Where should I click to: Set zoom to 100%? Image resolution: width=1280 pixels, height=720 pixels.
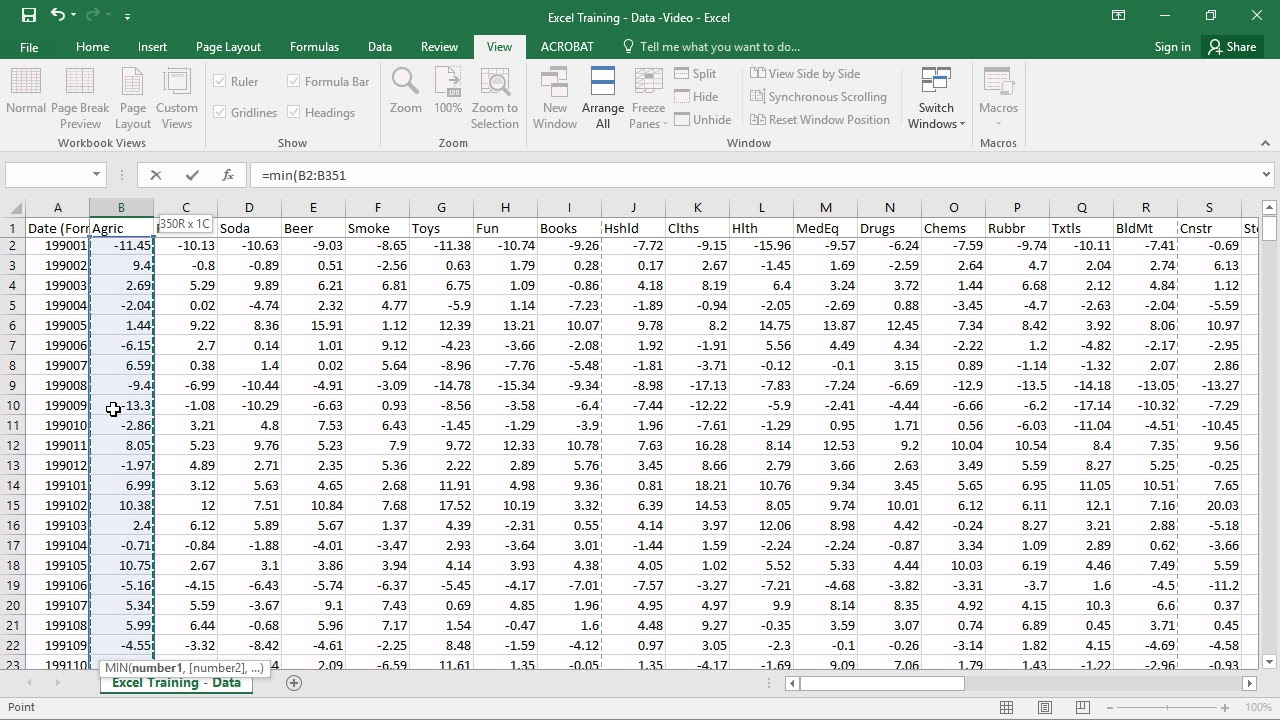(448, 91)
